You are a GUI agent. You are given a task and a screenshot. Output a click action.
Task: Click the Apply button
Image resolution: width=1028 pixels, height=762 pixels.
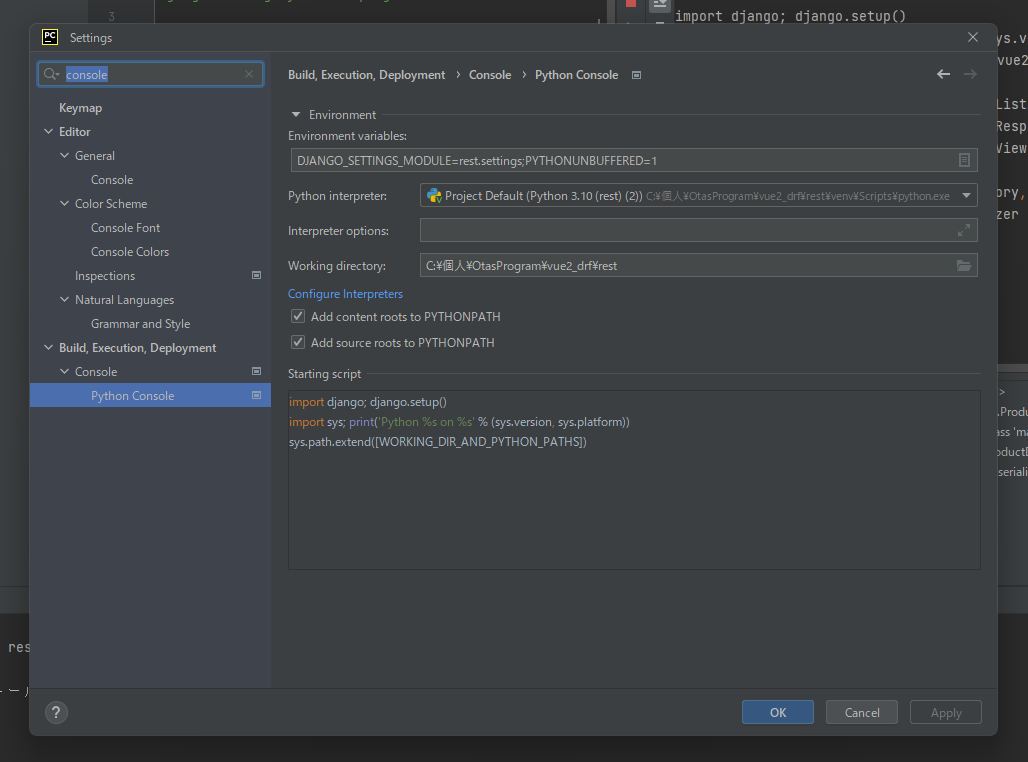pyautogui.click(x=945, y=712)
